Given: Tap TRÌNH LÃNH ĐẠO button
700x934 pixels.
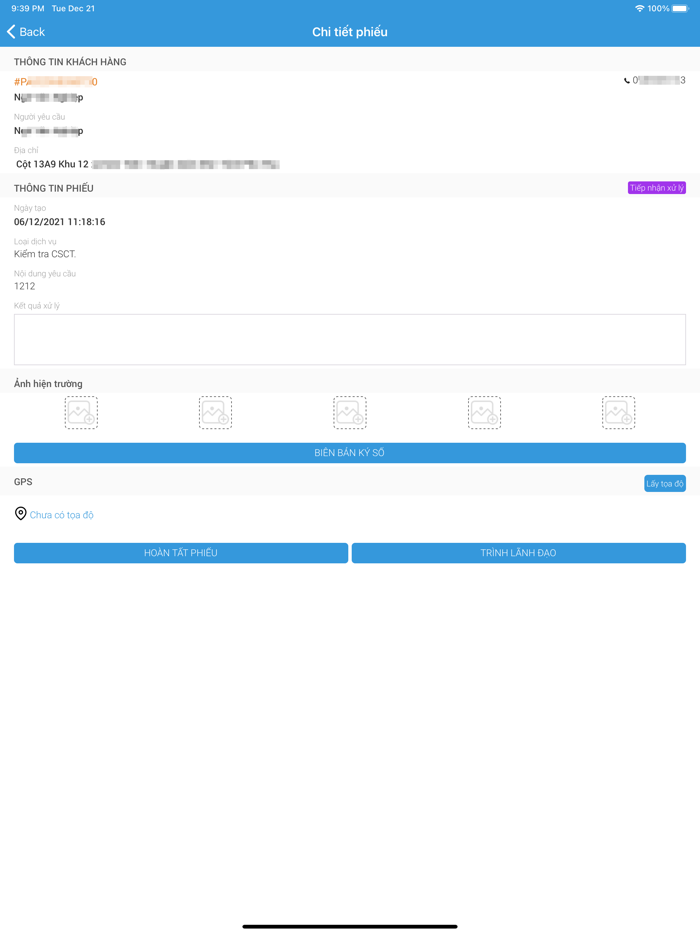Looking at the screenshot, I should pyautogui.click(x=518, y=553).
